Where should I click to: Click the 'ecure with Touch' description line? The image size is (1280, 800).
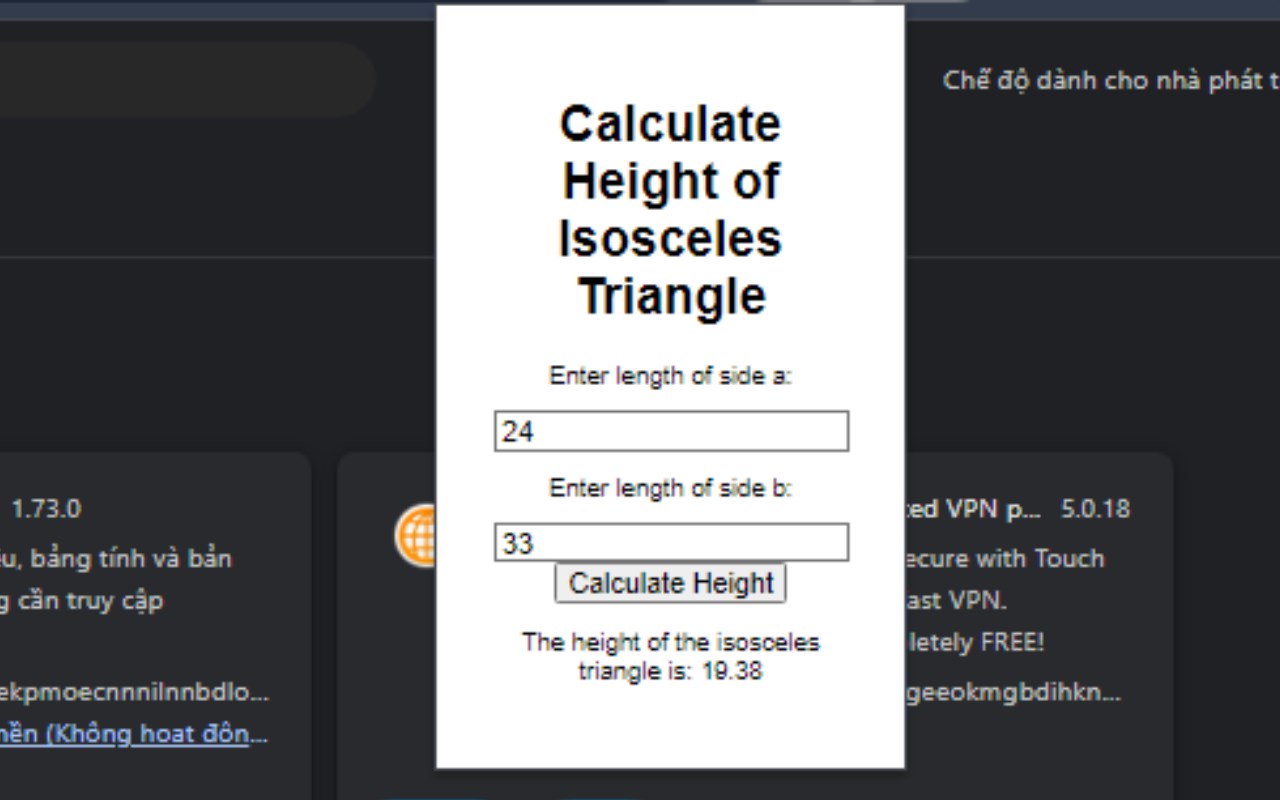point(1004,558)
